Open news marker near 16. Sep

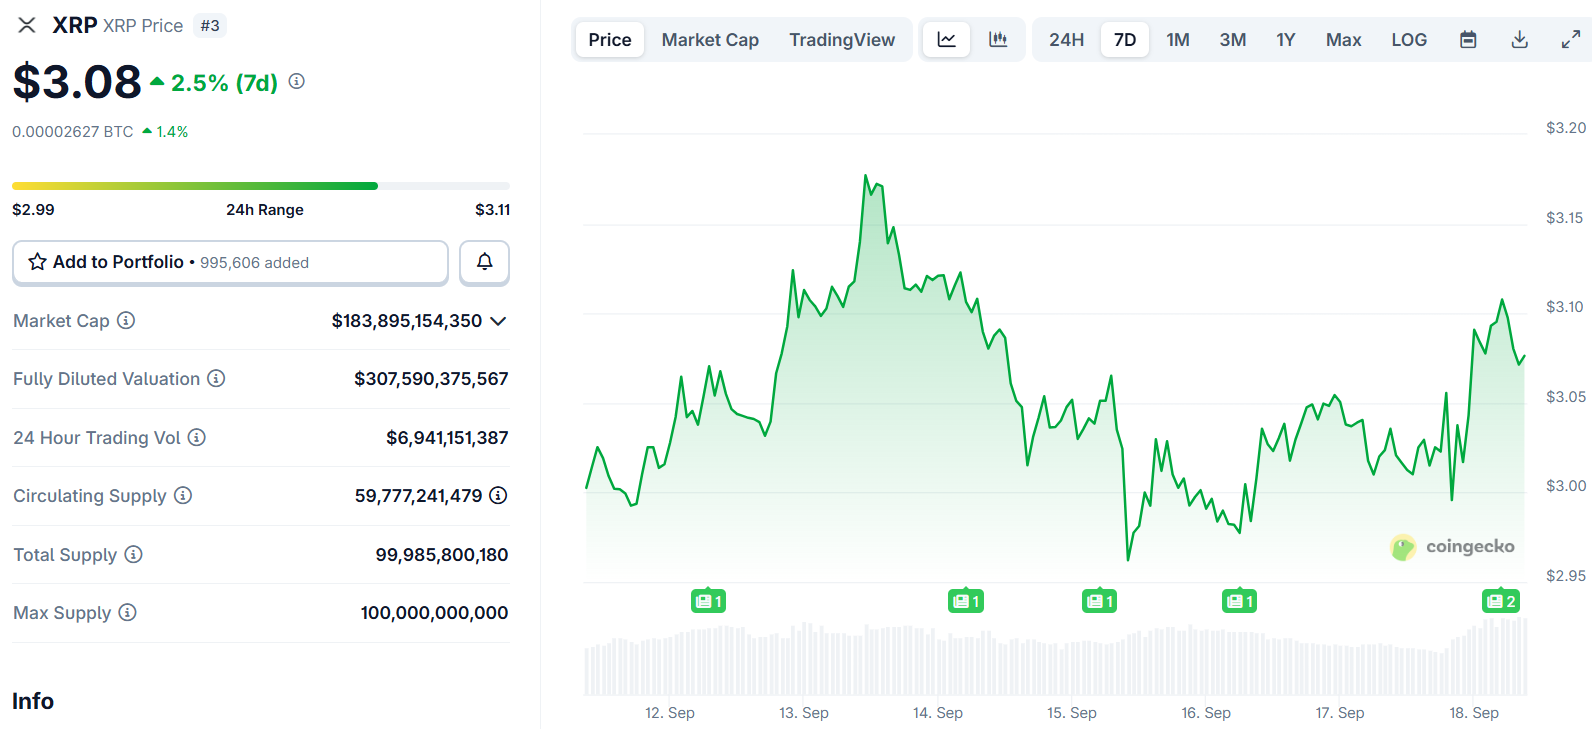click(1240, 601)
